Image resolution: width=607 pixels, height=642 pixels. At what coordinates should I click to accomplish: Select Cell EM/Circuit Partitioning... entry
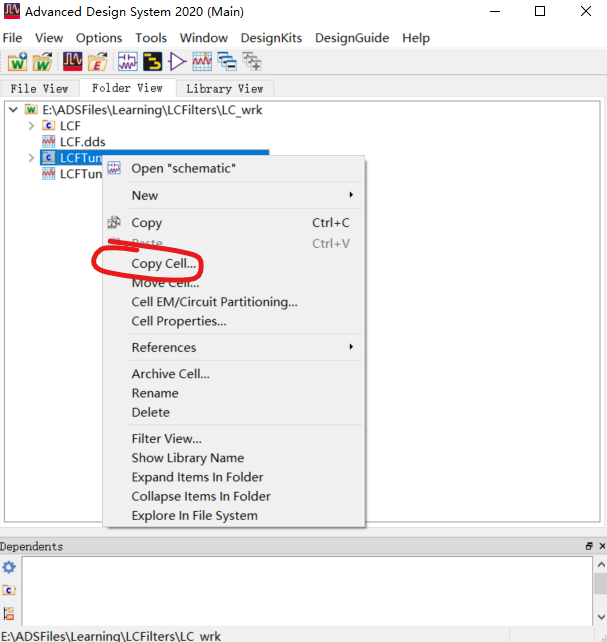(x=234, y=302)
